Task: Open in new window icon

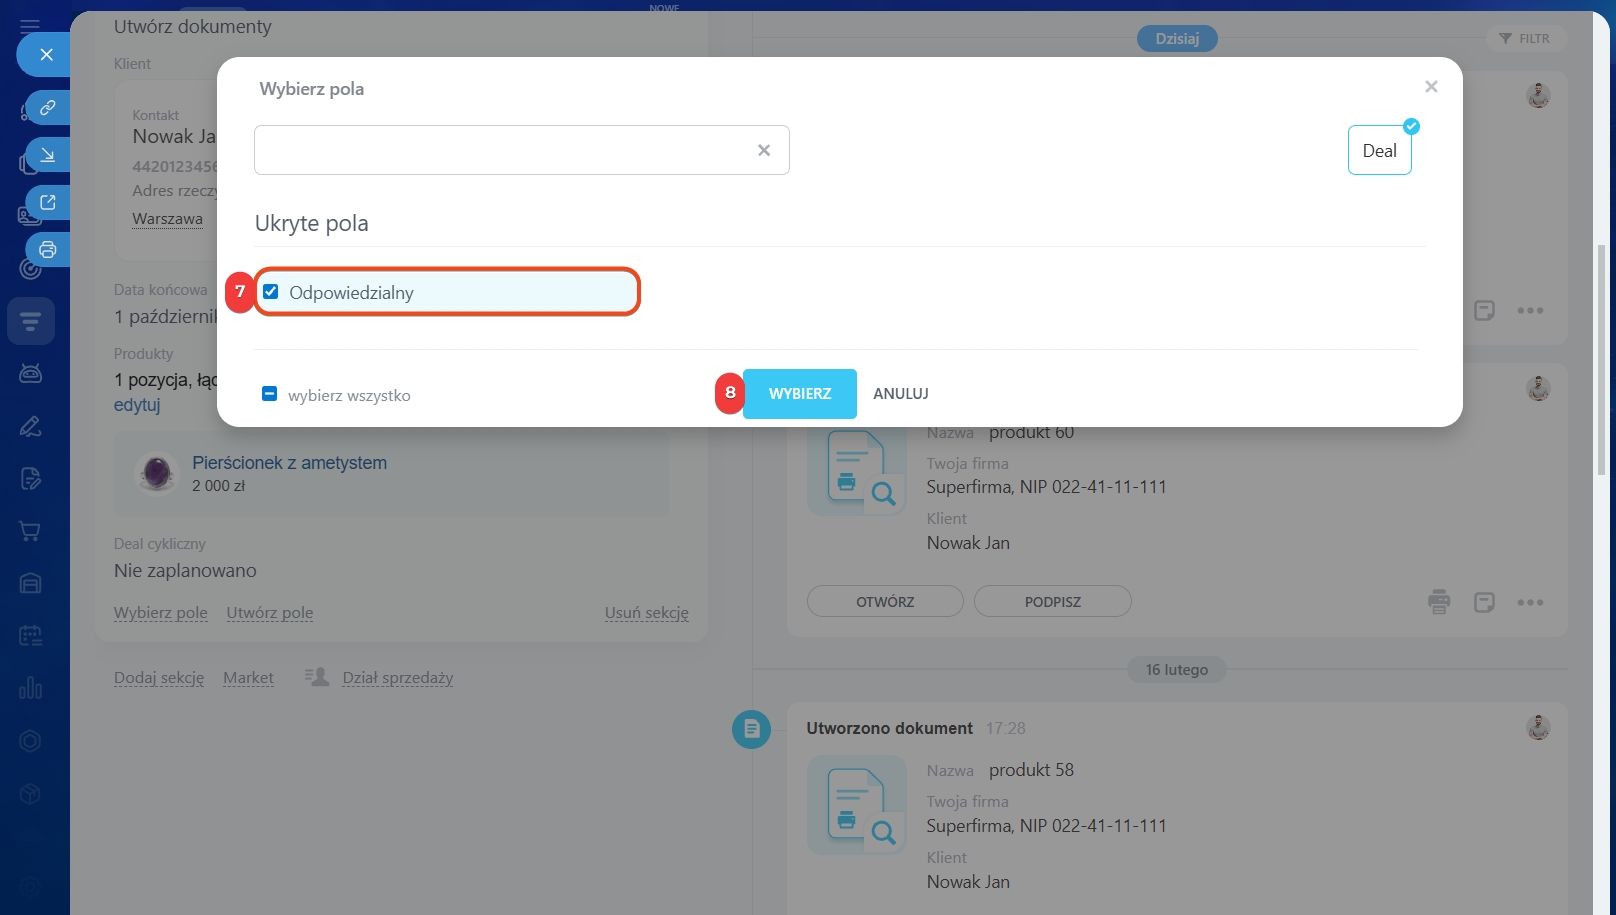Action: pos(47,202)
